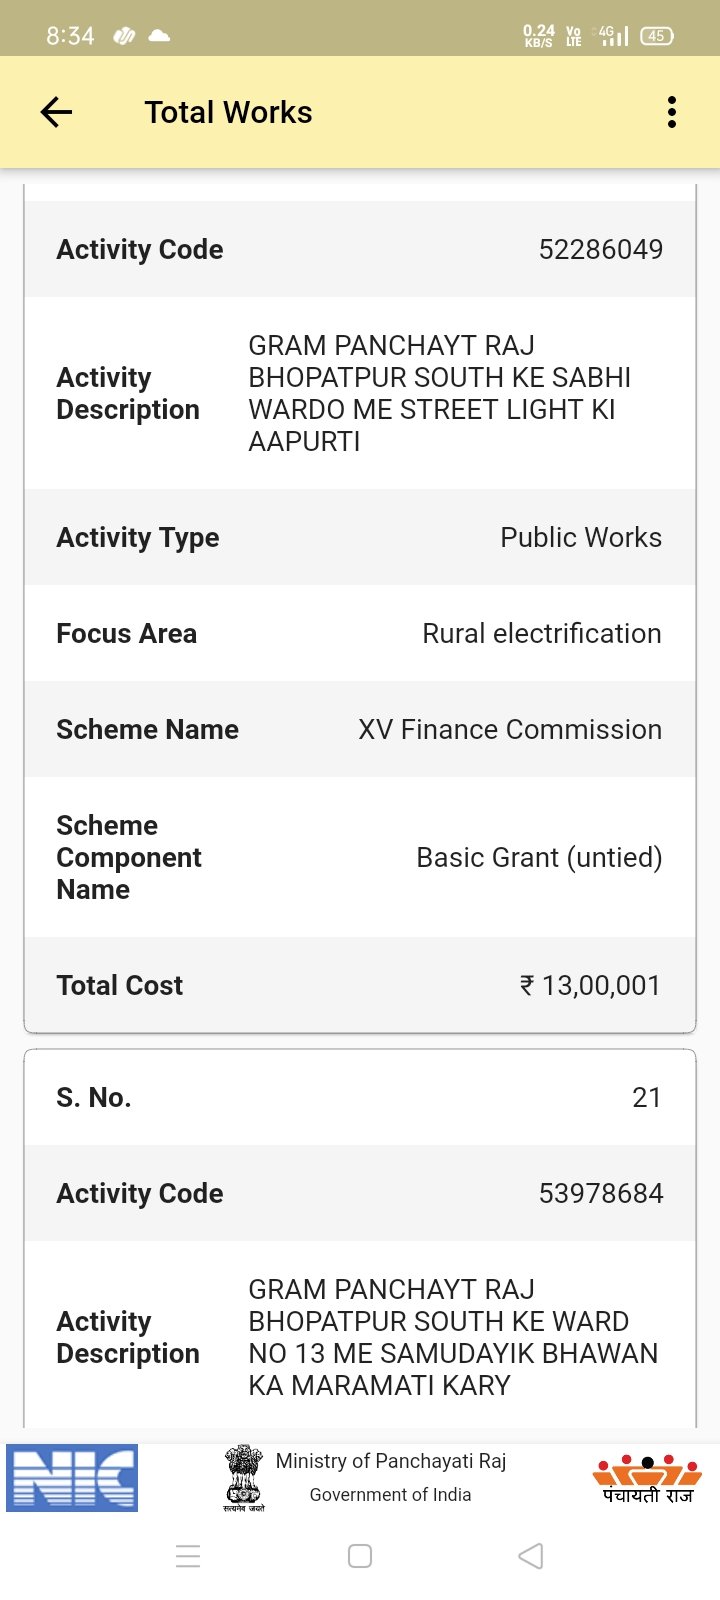Screen dimensions: 720x1600
Task: Select the Rural electrification focus area
Action: click(x=541, y=633)
